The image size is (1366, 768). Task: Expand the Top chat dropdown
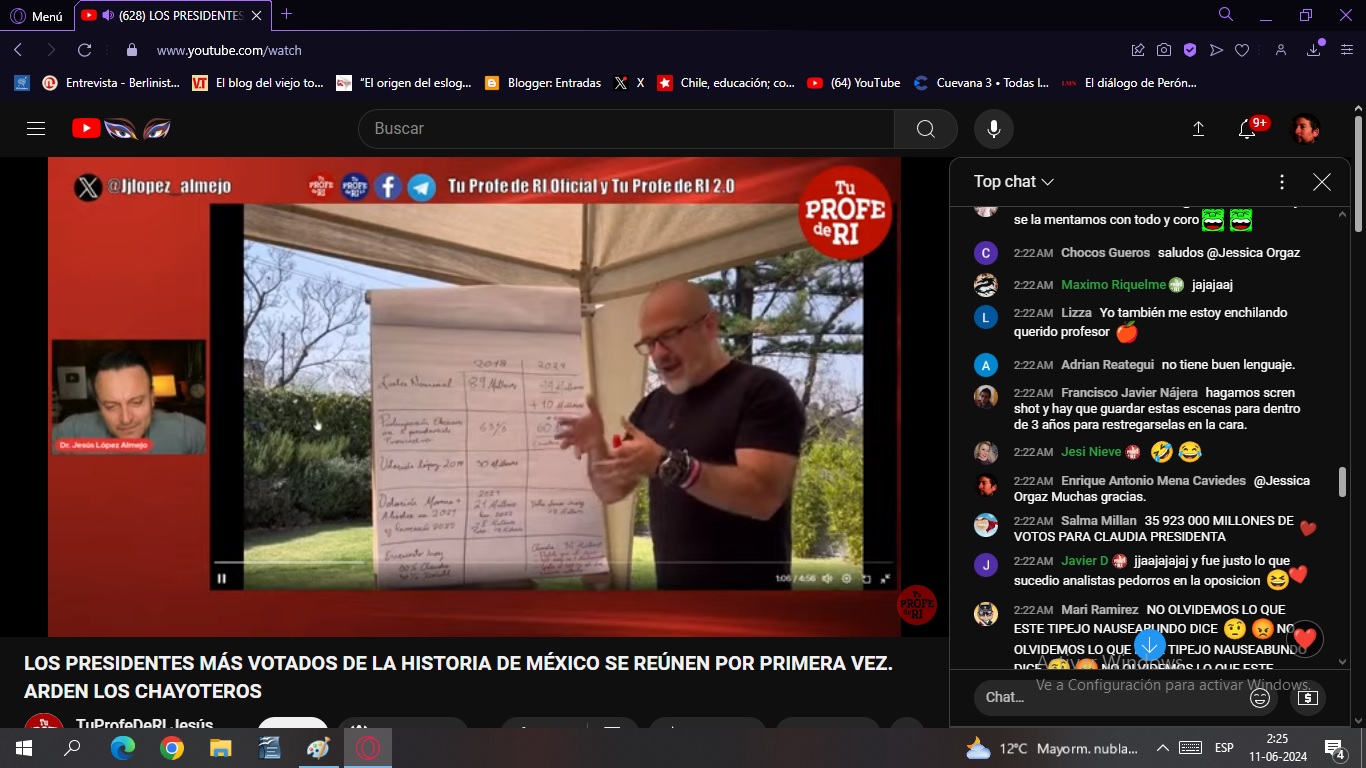[x=1014, y=181]
